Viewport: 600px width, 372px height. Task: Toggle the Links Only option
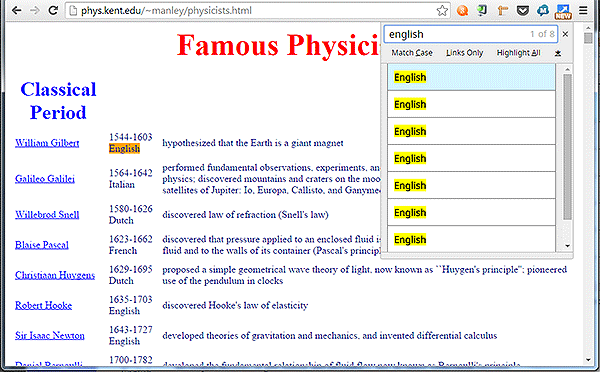click(465, 53)
